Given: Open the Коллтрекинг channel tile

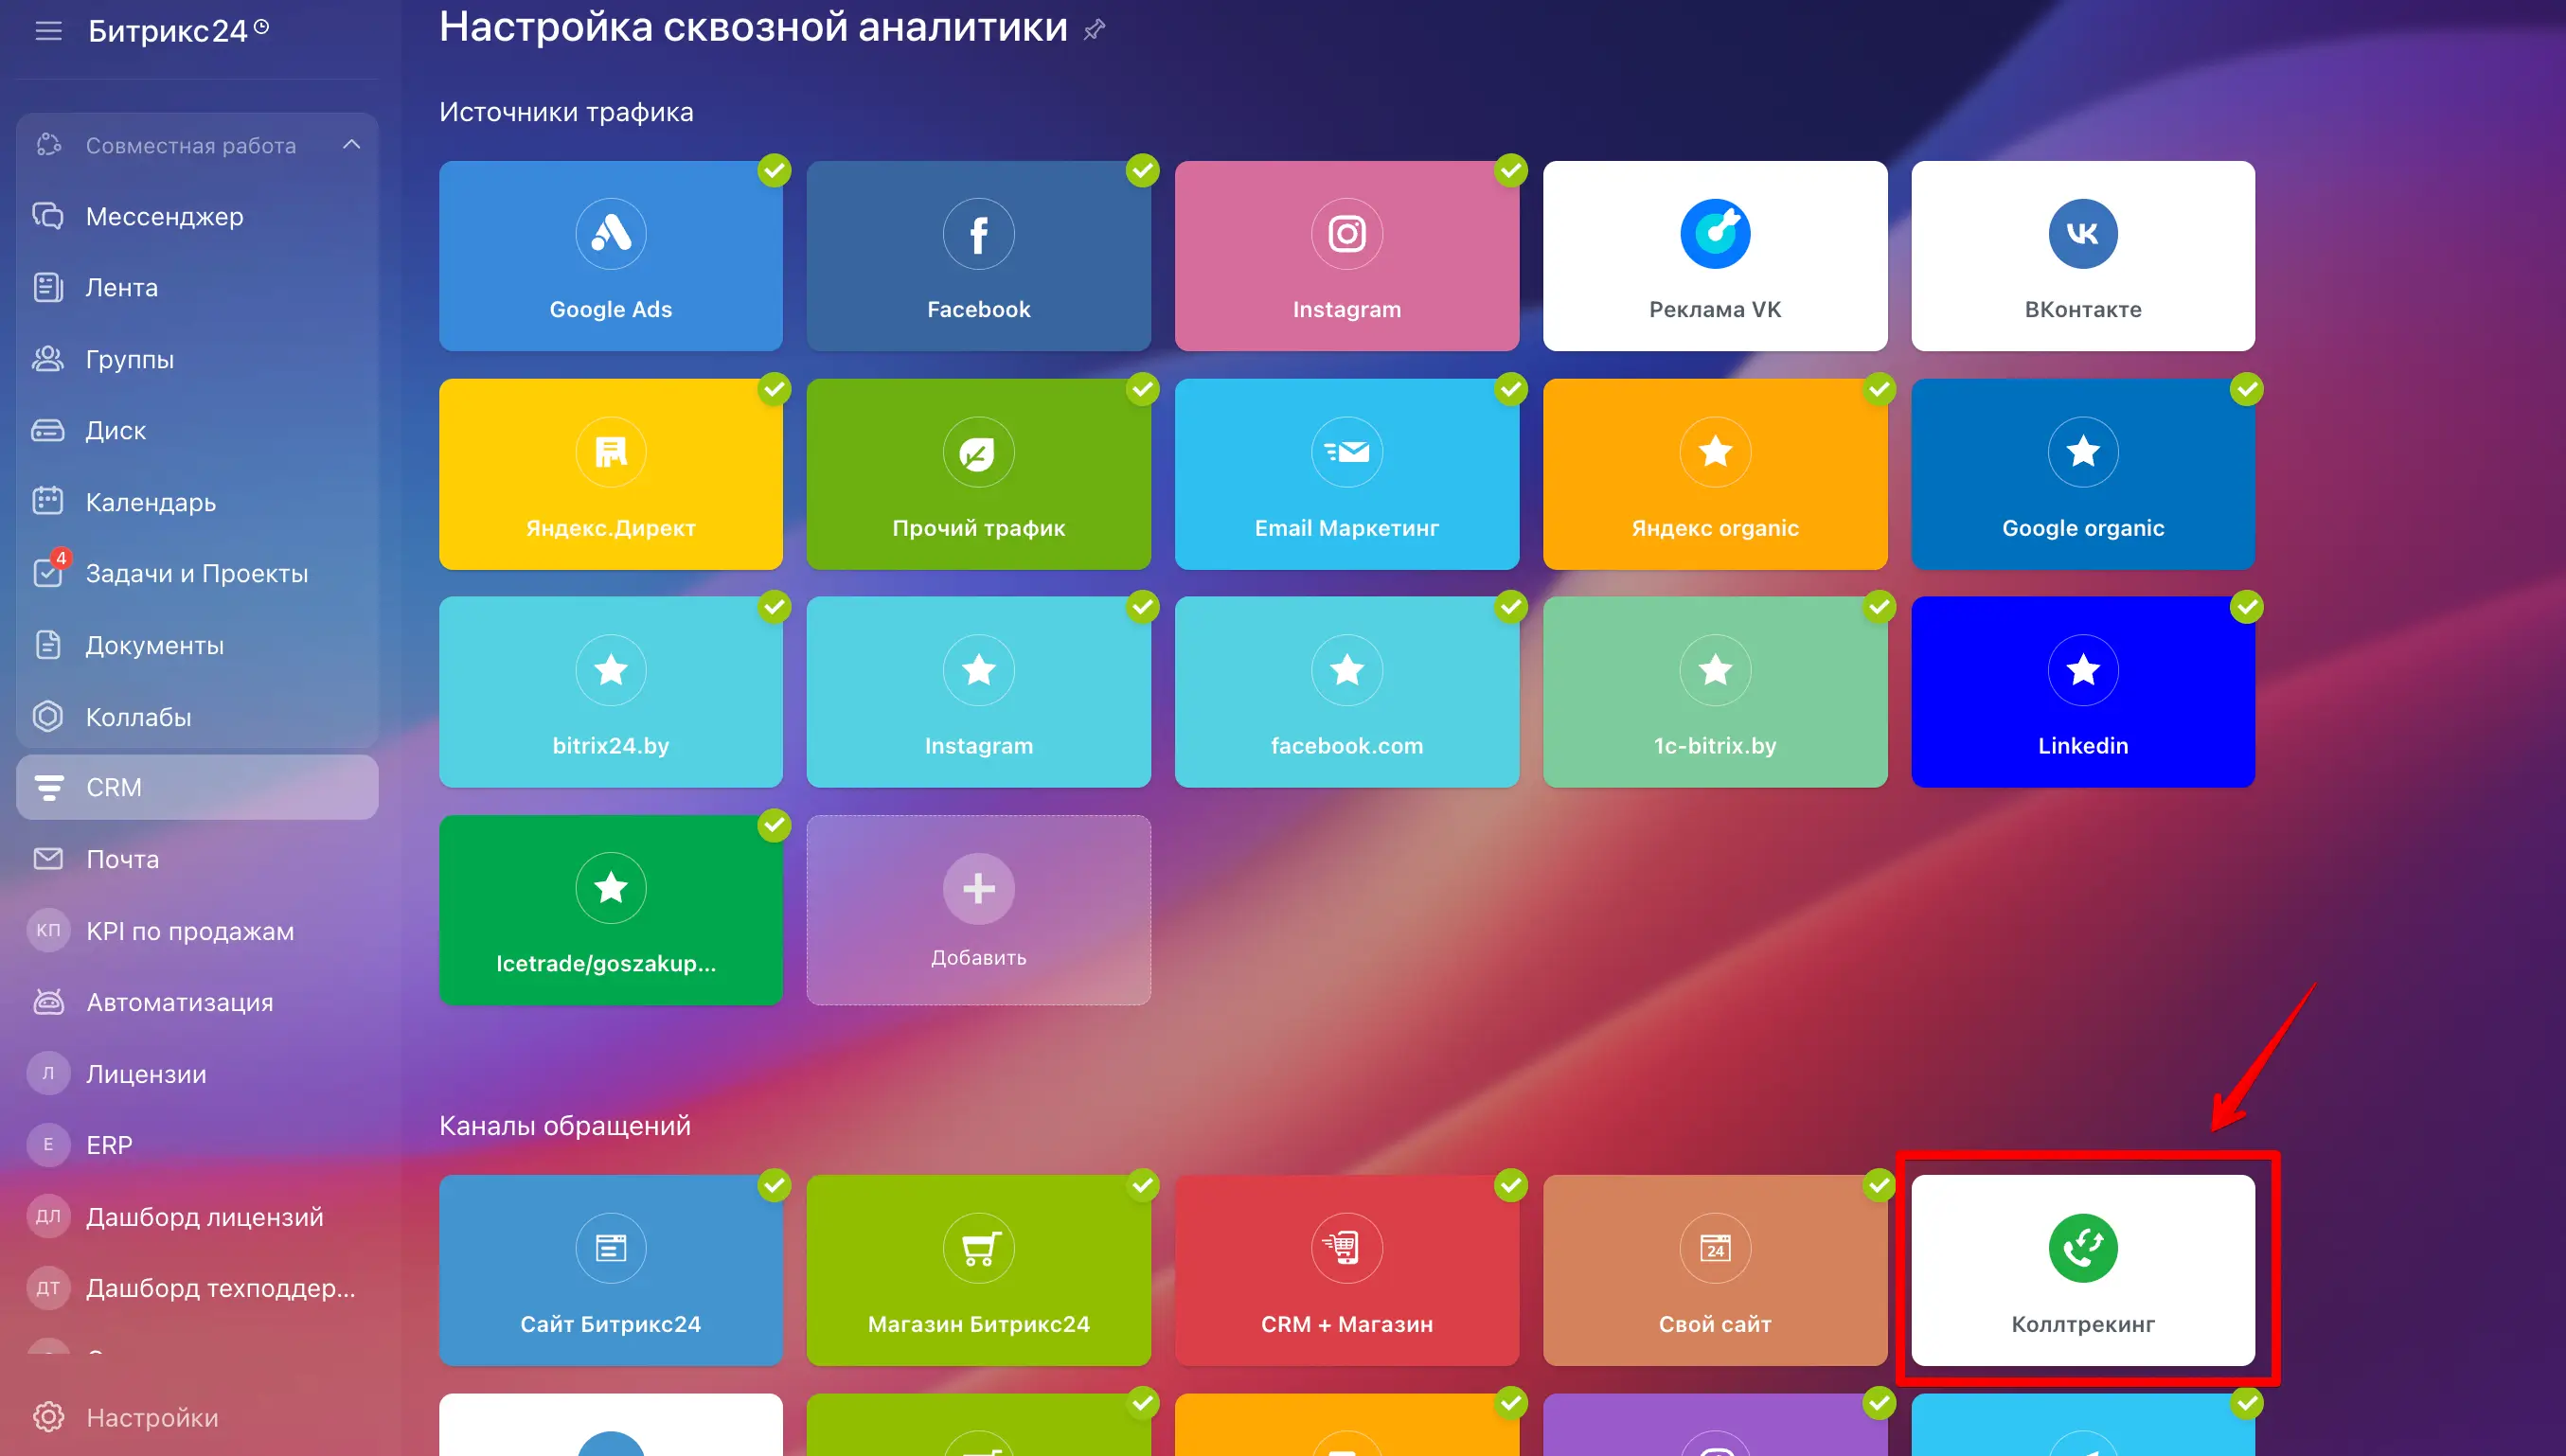Looking at the screenshot, I should click(2082, 1270).
